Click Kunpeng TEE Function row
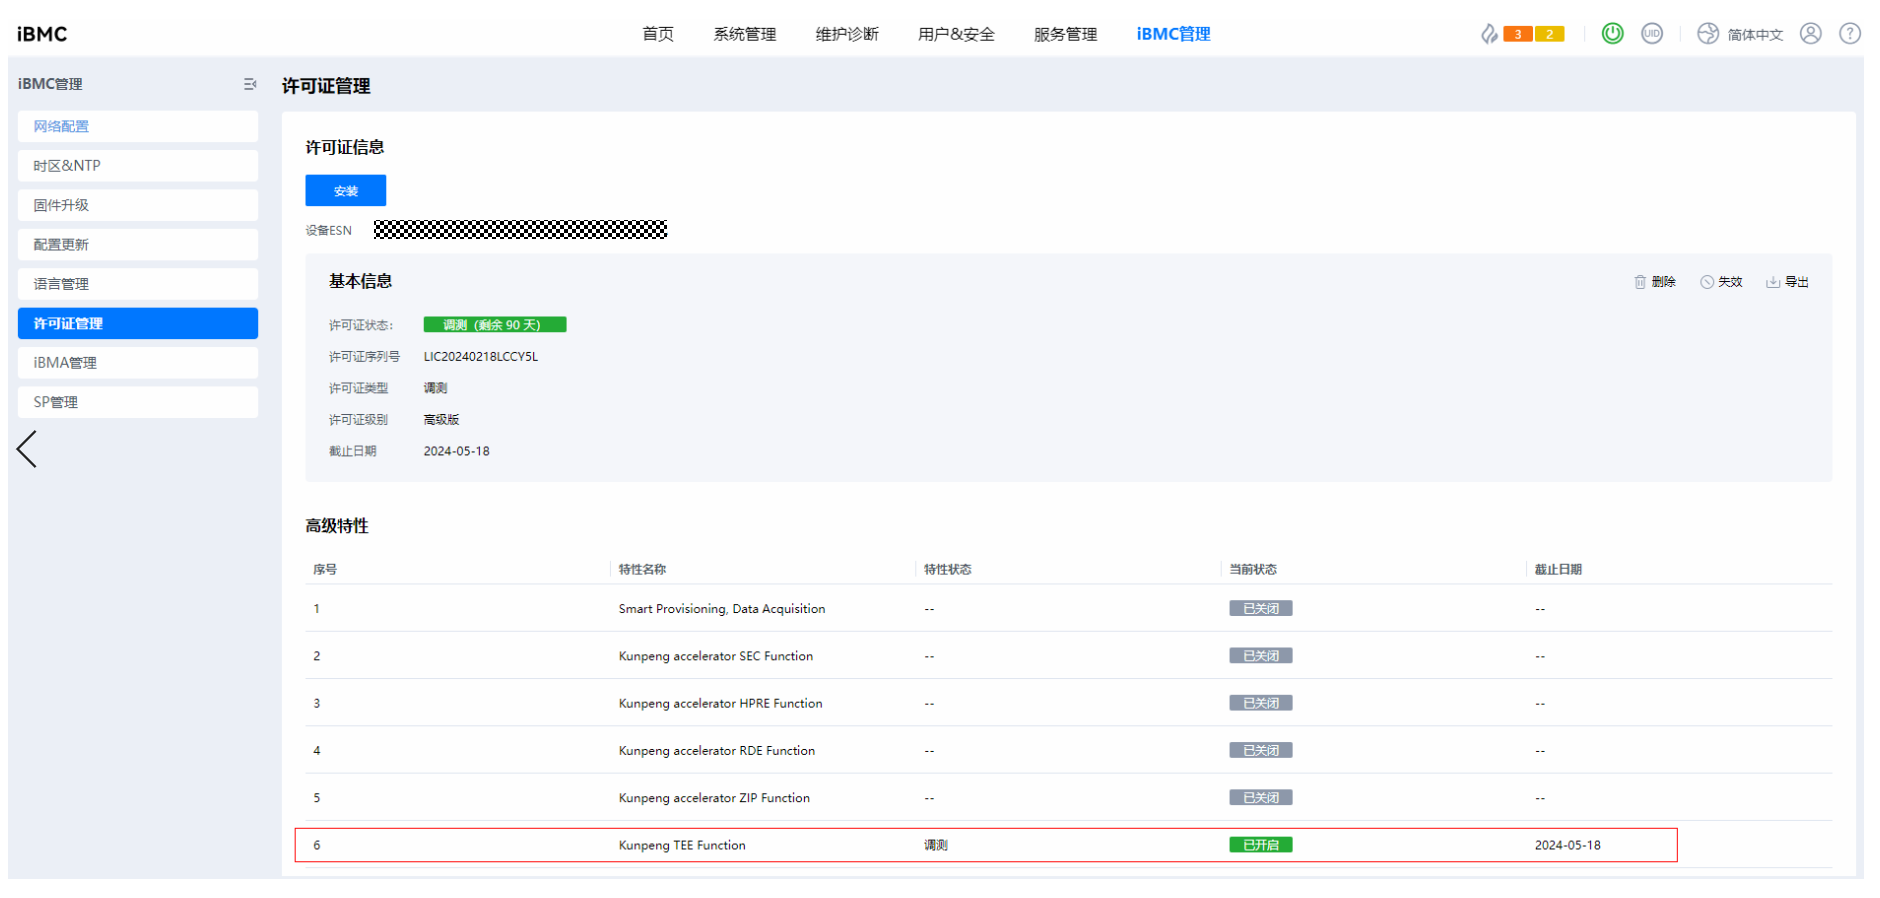This screenshot has height=898, width=1880. point(1069,845)
